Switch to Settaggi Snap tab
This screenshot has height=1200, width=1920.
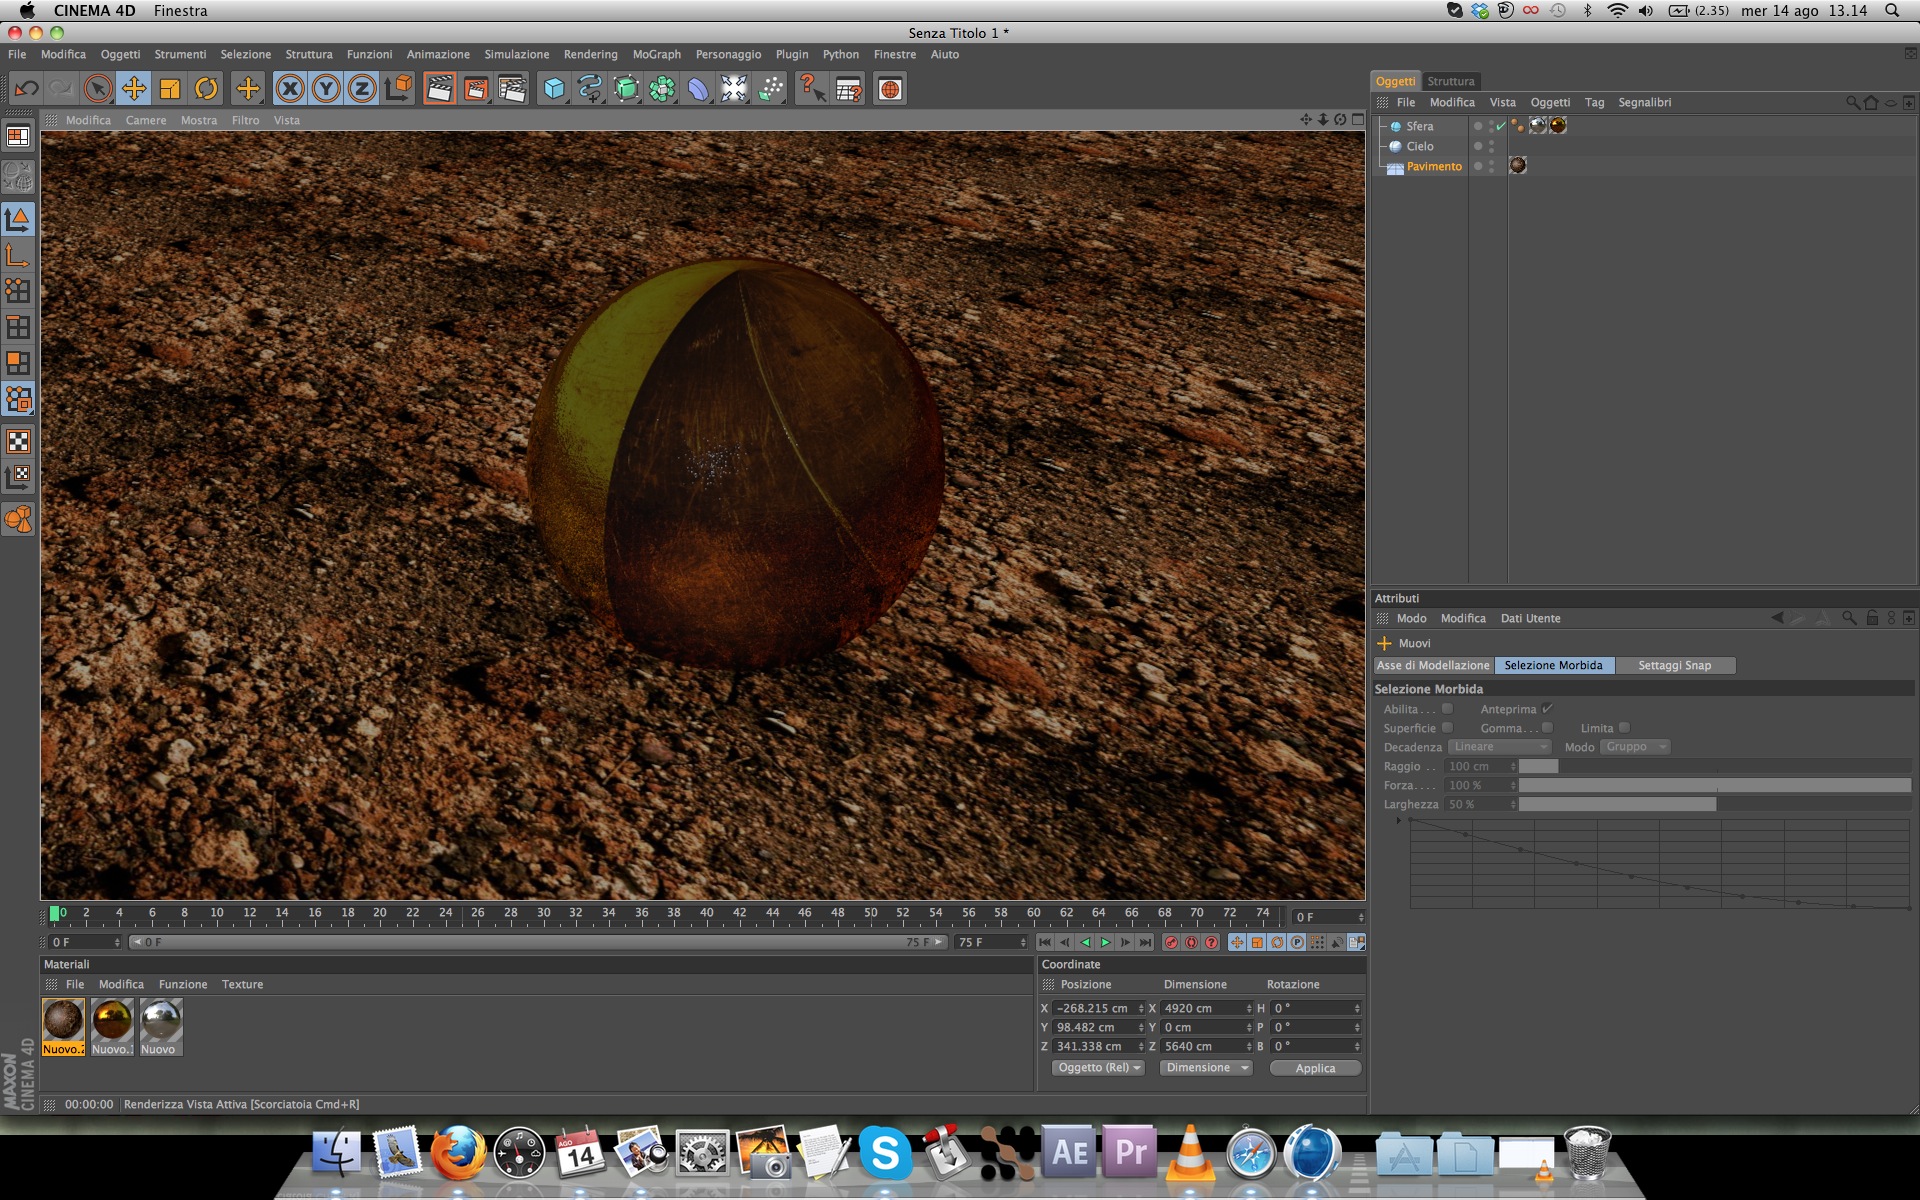1674,665
